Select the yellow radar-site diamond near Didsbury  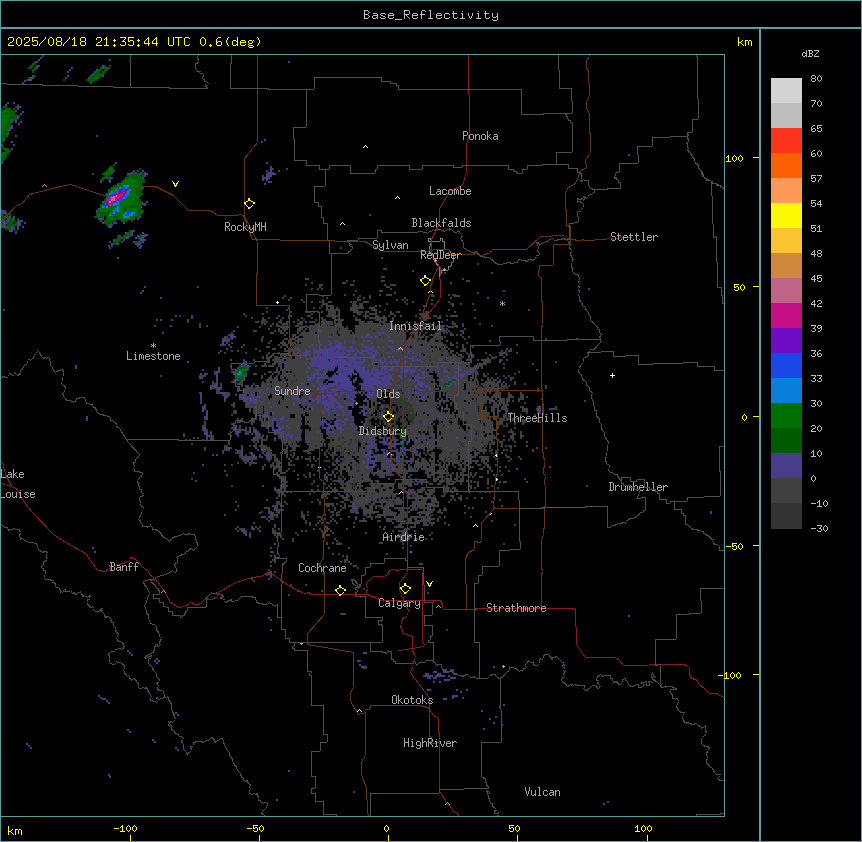[x=389, y=417]
